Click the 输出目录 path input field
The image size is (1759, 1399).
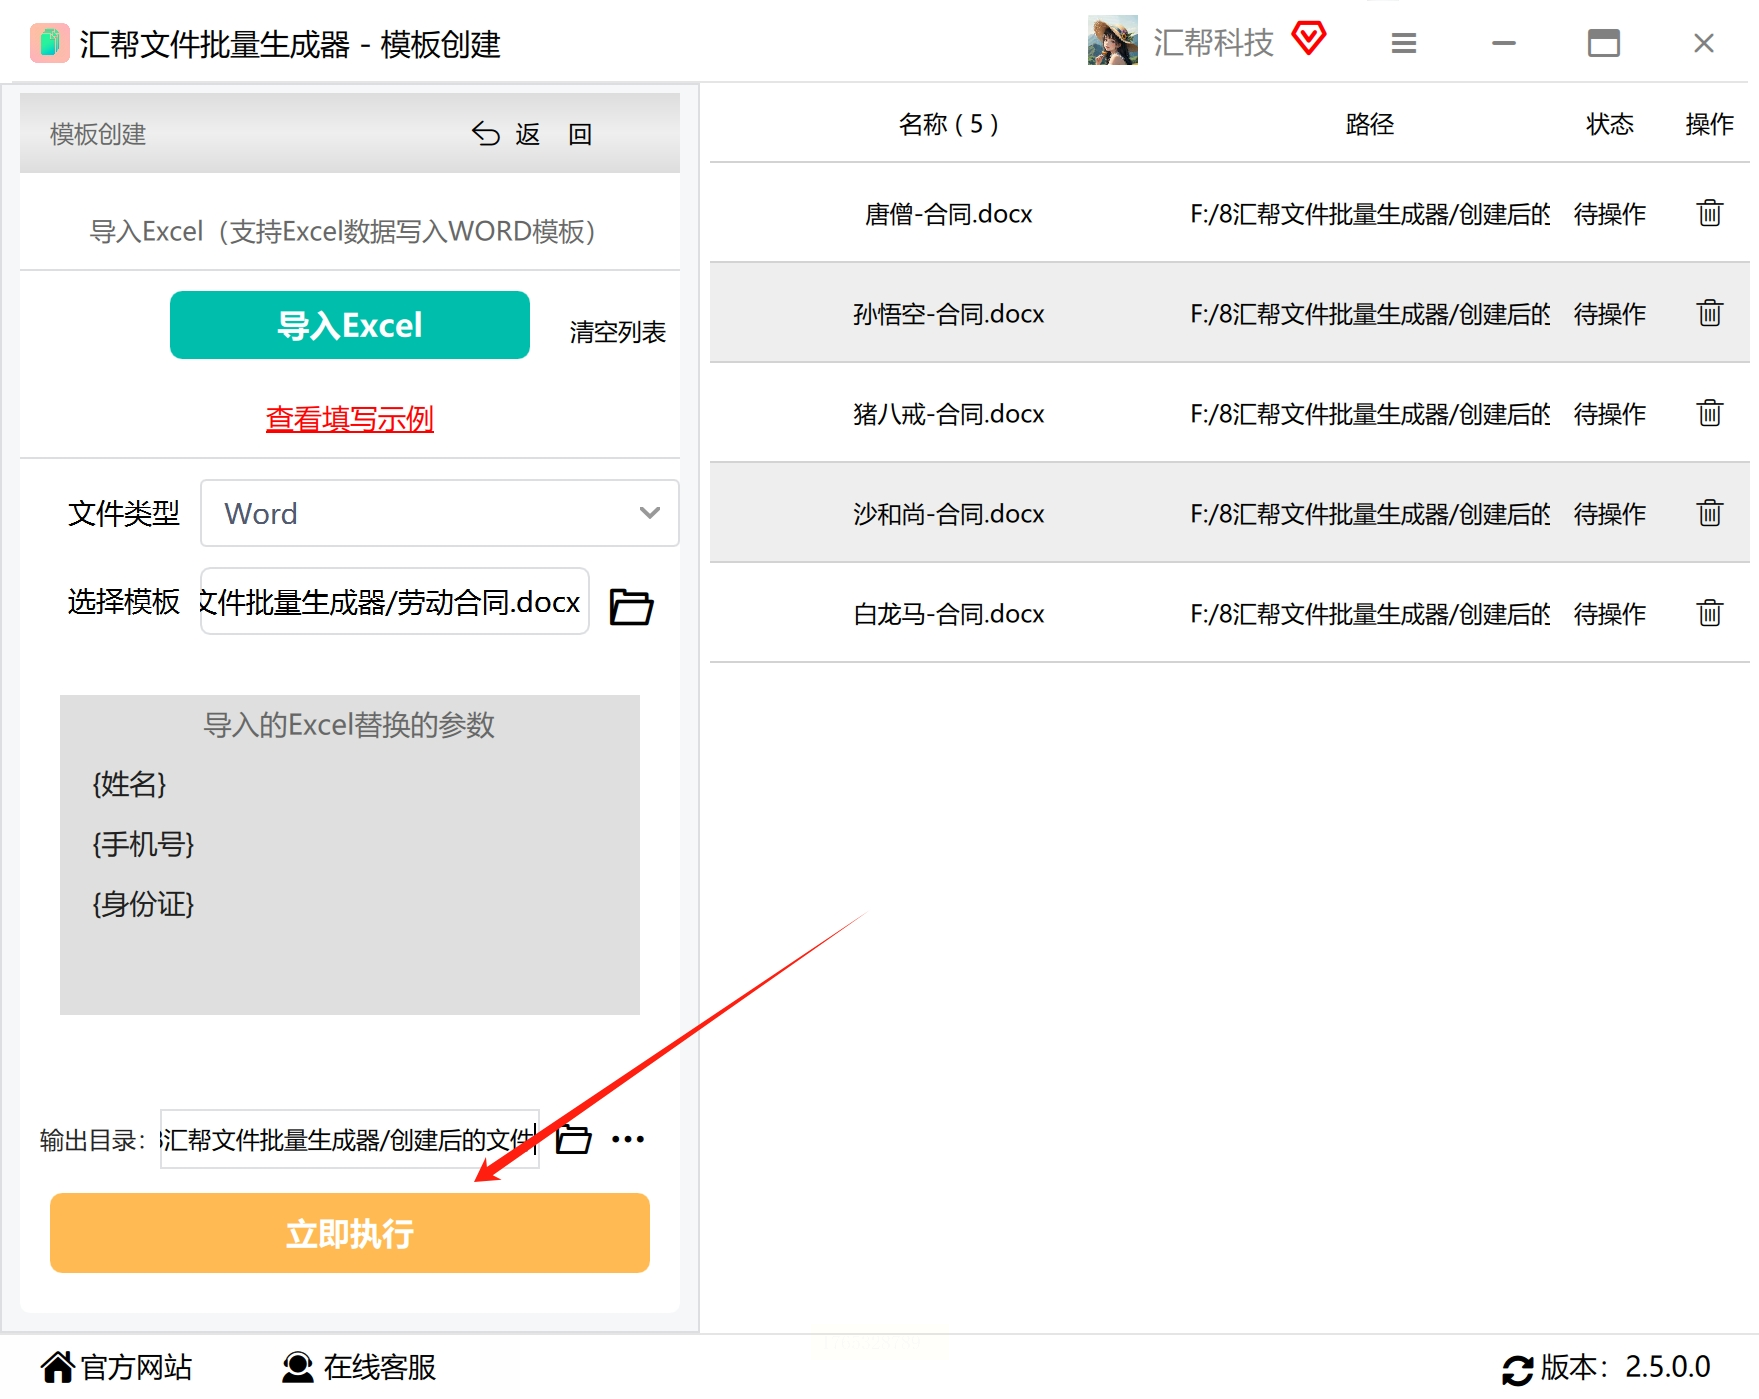click(350, 1139)
